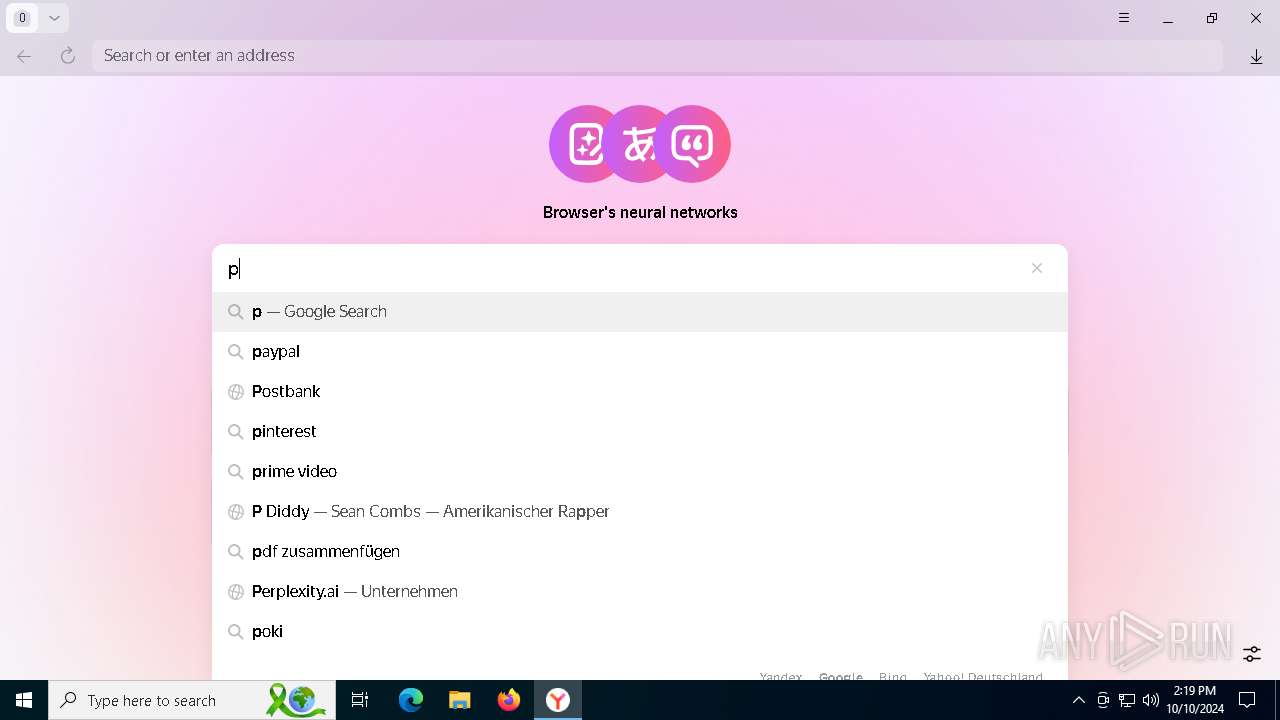Click the magnifier icon beside 'p — Google Search'
This screenshot has height=720, width=1280.
click(236, 312)
